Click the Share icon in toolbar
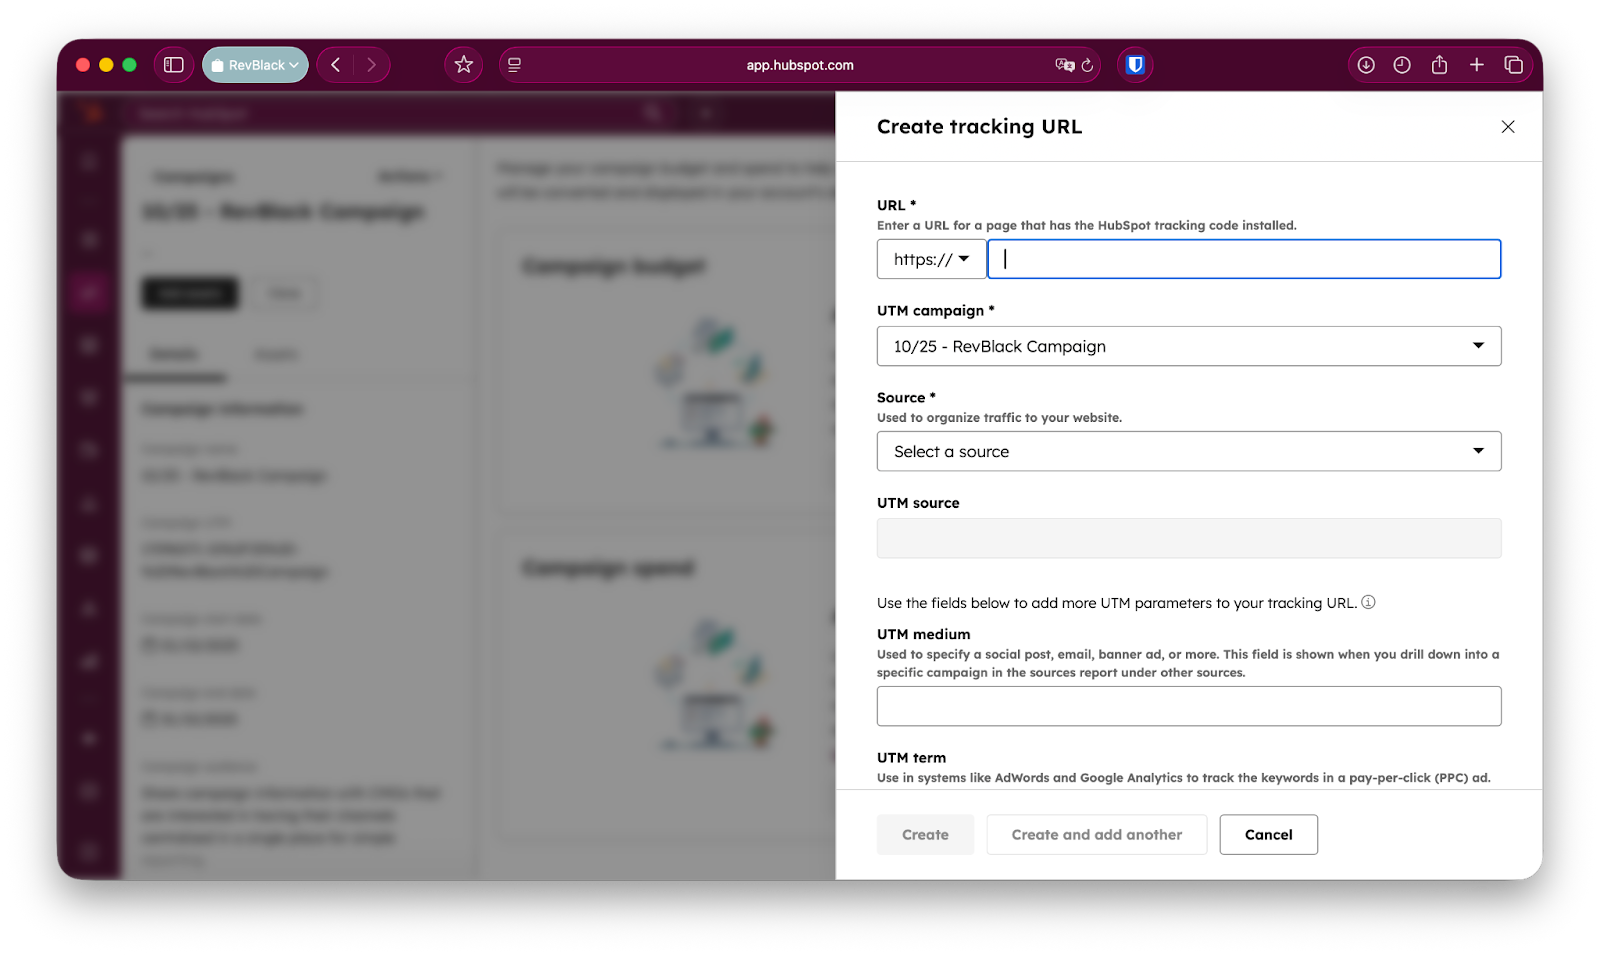The image size is (1600, 955). (1439, 65)
